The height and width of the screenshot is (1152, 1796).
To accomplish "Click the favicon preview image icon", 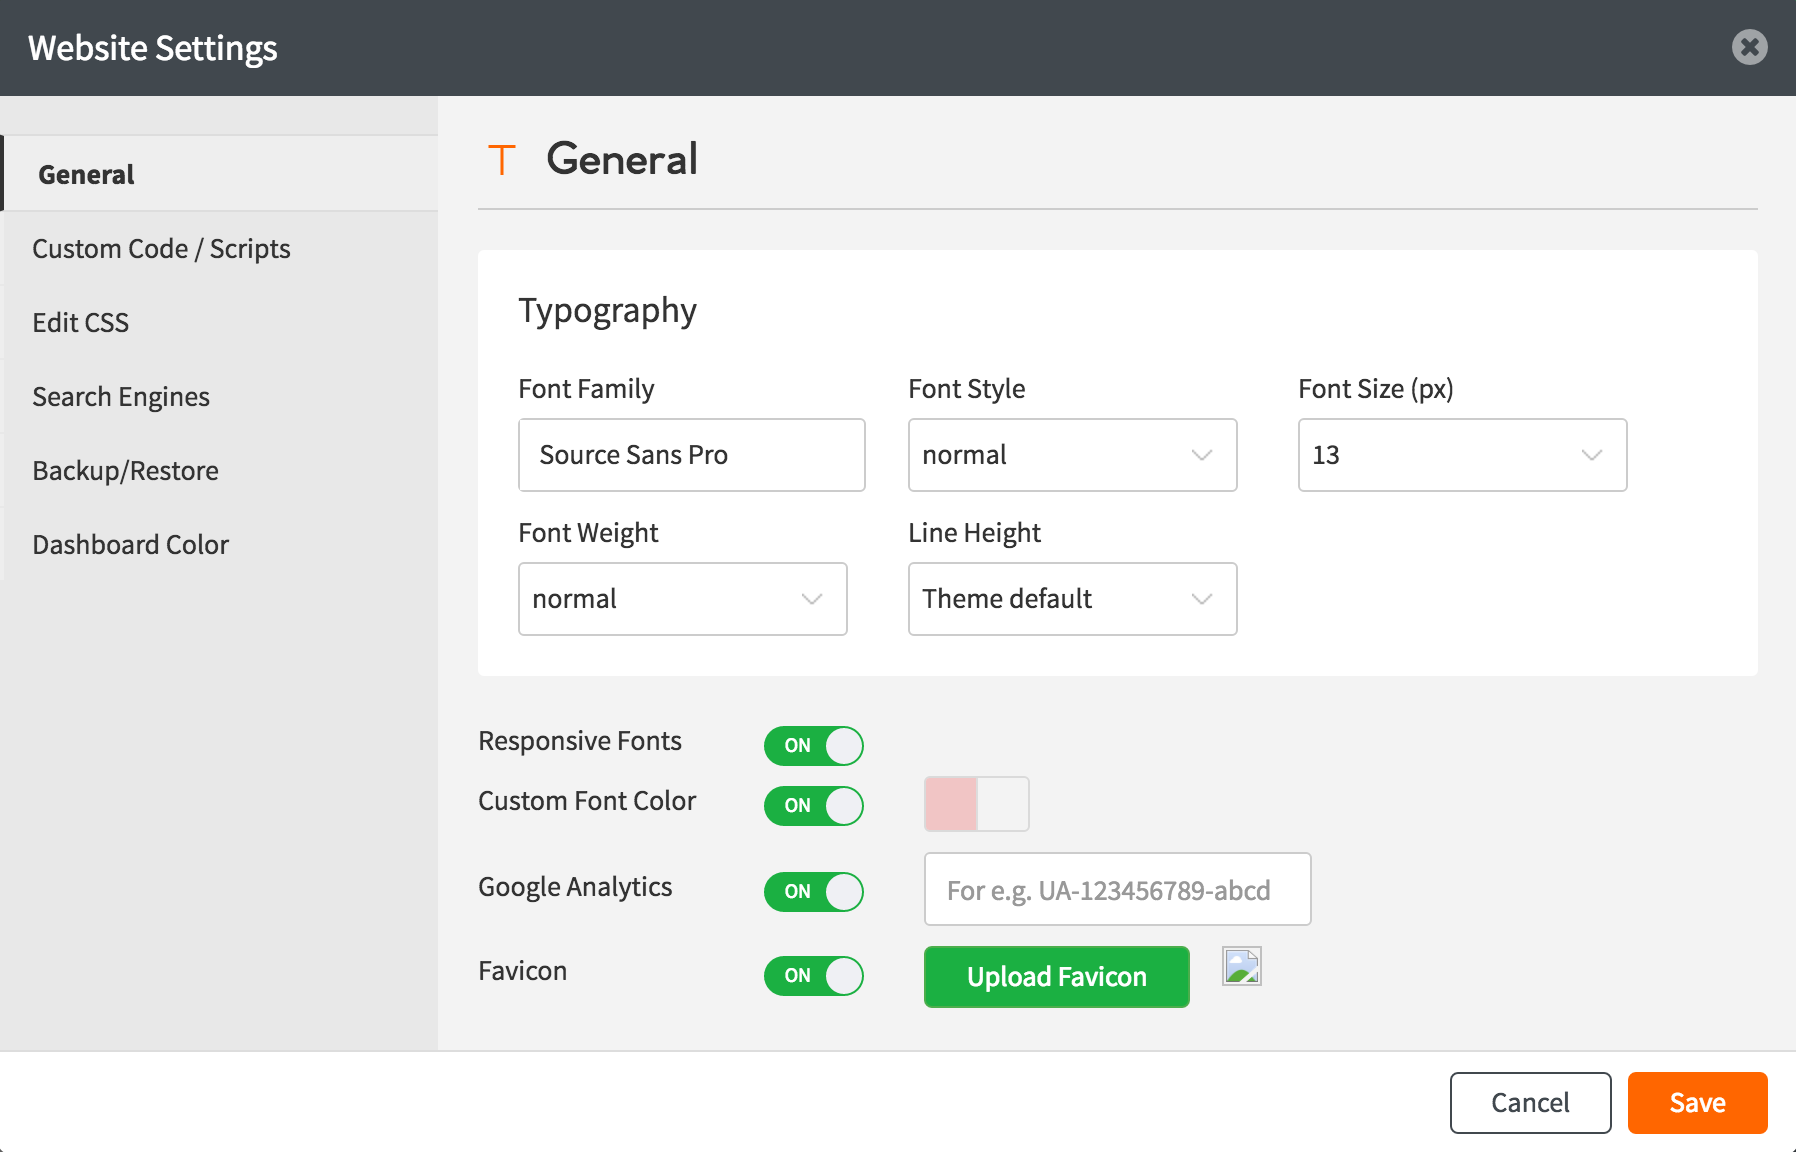I will (1241, 966).
